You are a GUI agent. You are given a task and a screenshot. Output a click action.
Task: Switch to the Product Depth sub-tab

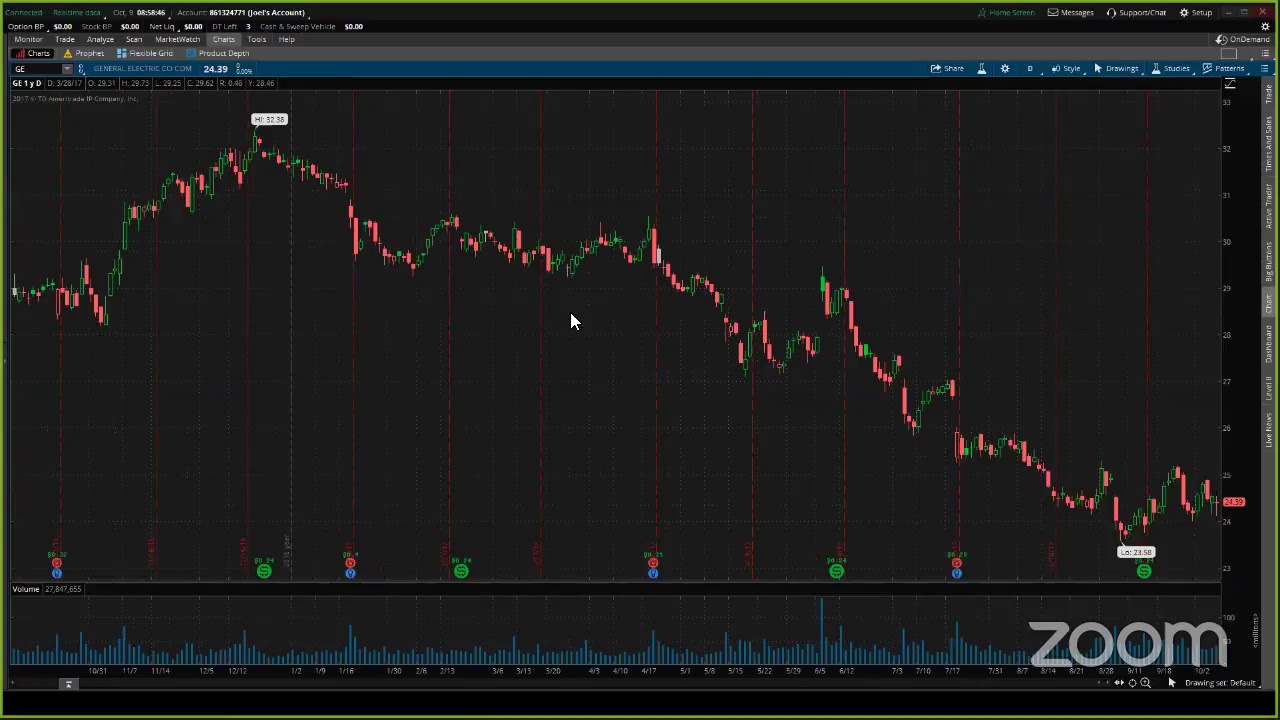(218, 53)
